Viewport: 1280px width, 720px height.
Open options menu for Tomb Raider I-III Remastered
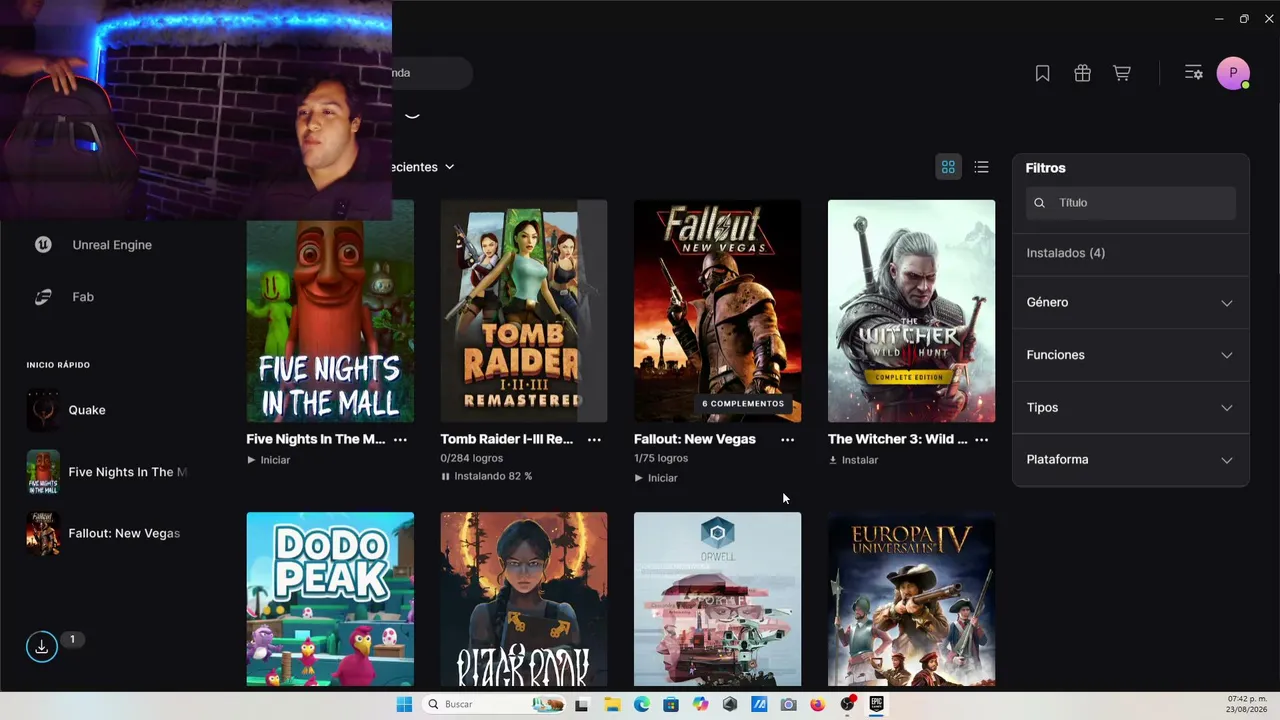click(x=594, y=439)
